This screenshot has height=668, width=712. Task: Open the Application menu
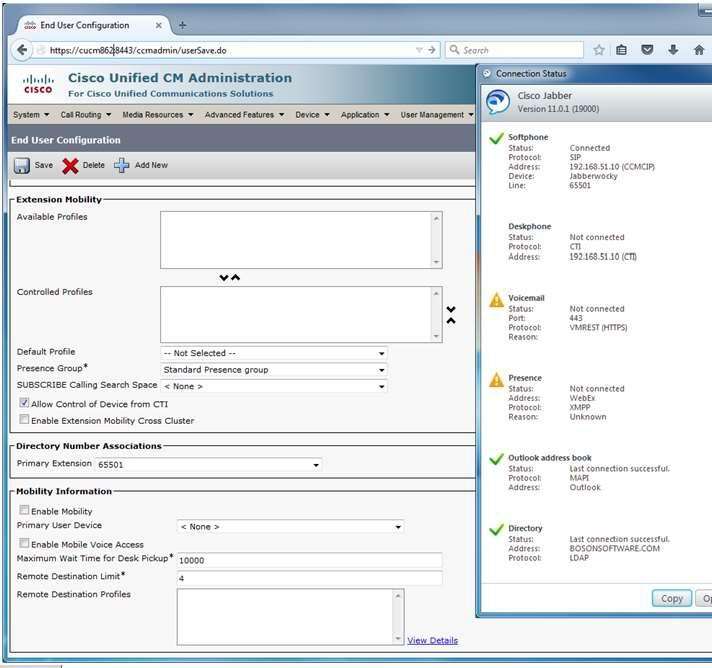[365, 115]
